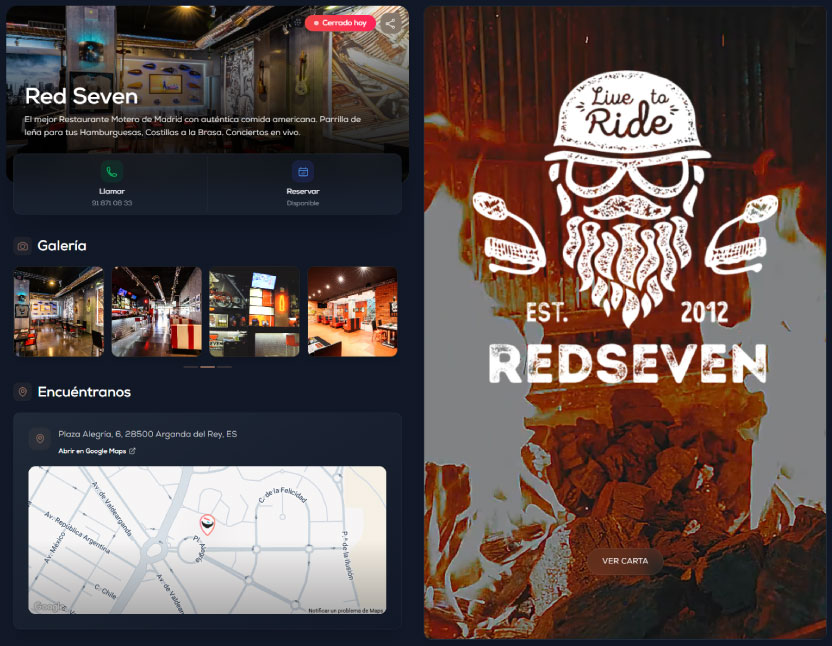The height and width of the screenshot is (646, 832).
Task: Click the Cerrado hoy status badge
Action: pos(340,23)
